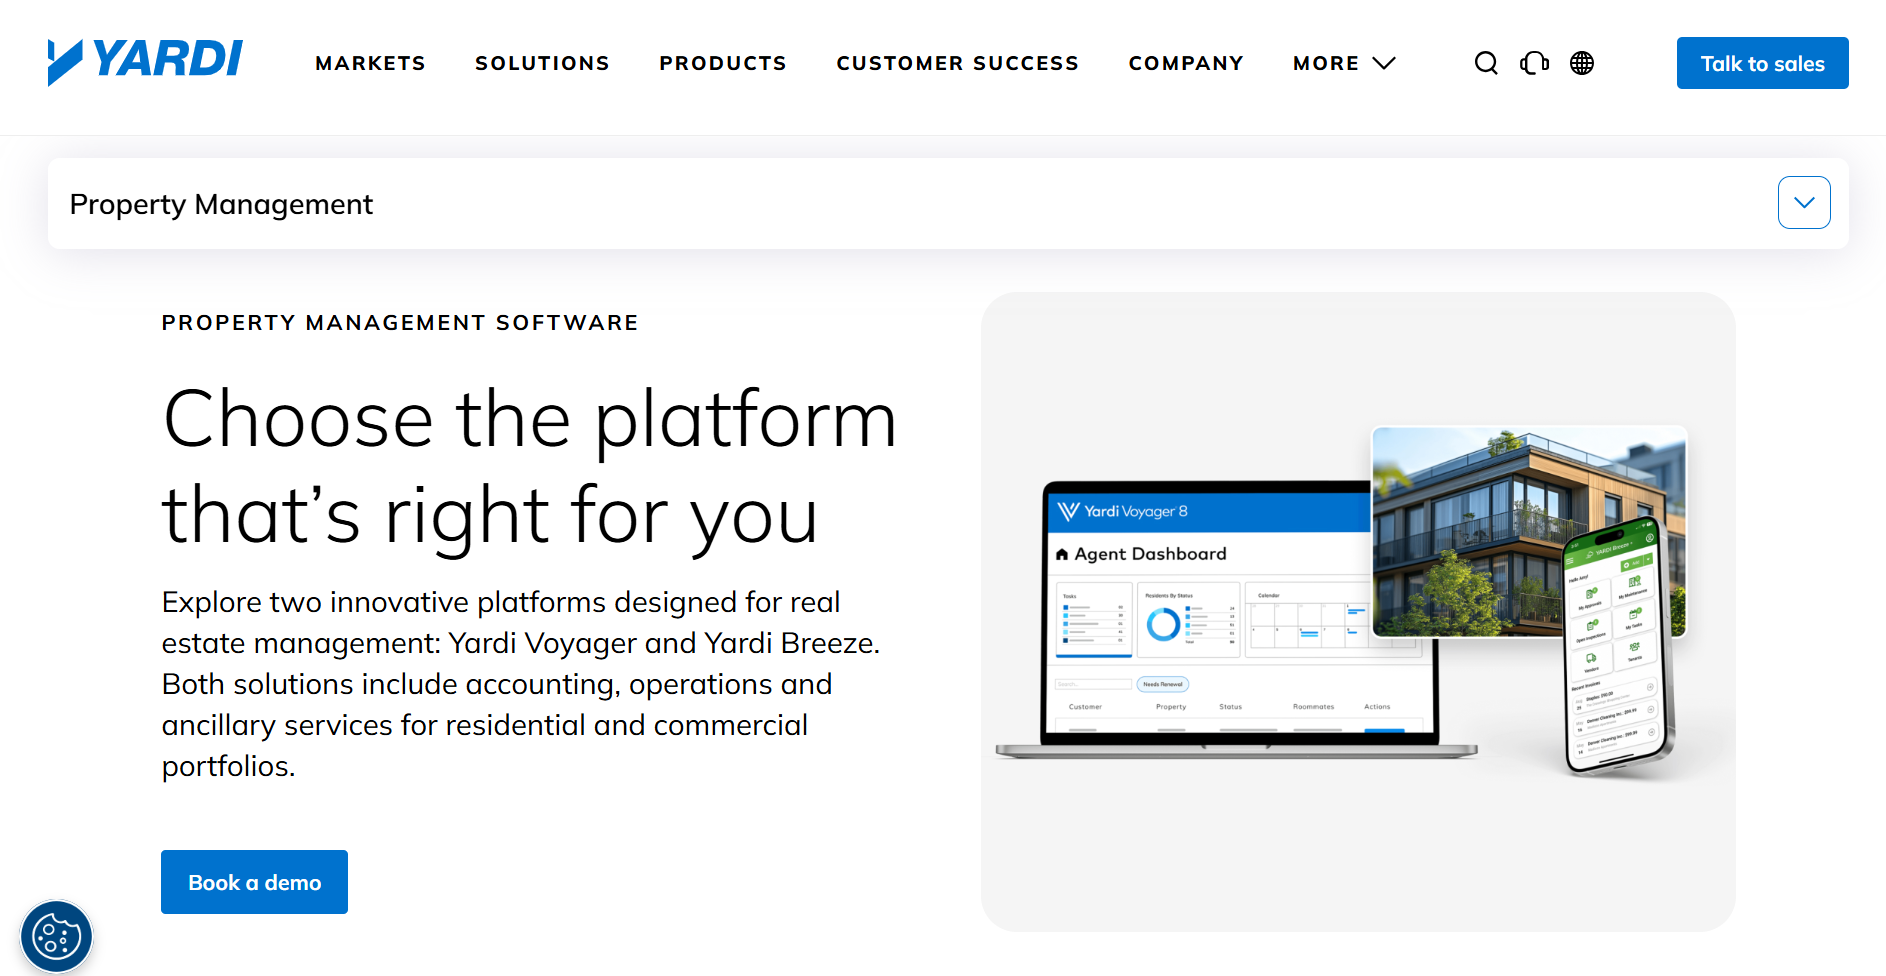1886x976 pixels.
Task: Click the building photo thumbnail
Action: coord(1528,530)
